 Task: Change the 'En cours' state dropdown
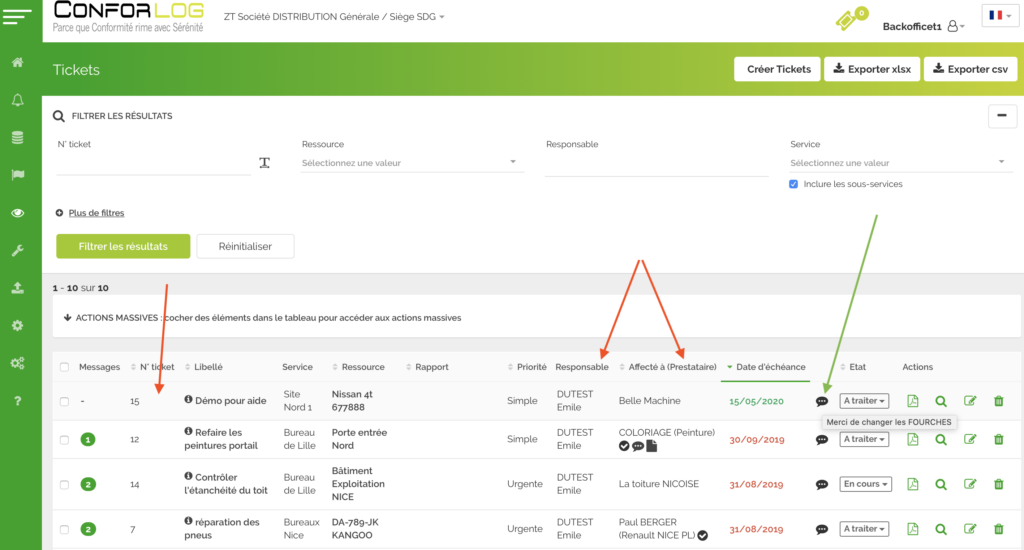(864, 484)
